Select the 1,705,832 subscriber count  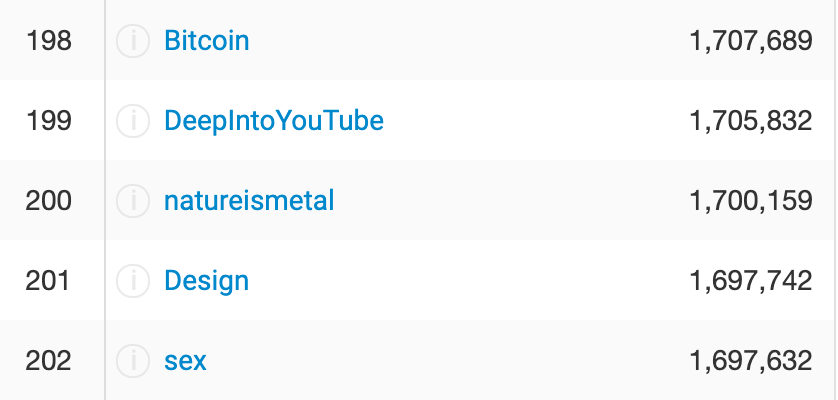[x=751, y=121]
